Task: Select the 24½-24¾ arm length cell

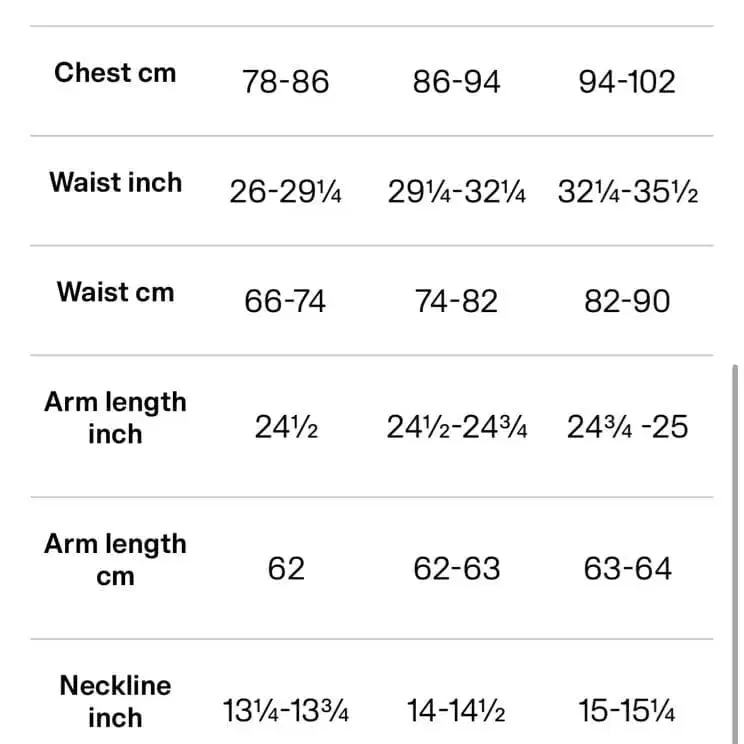Action: tap(456, 428)
